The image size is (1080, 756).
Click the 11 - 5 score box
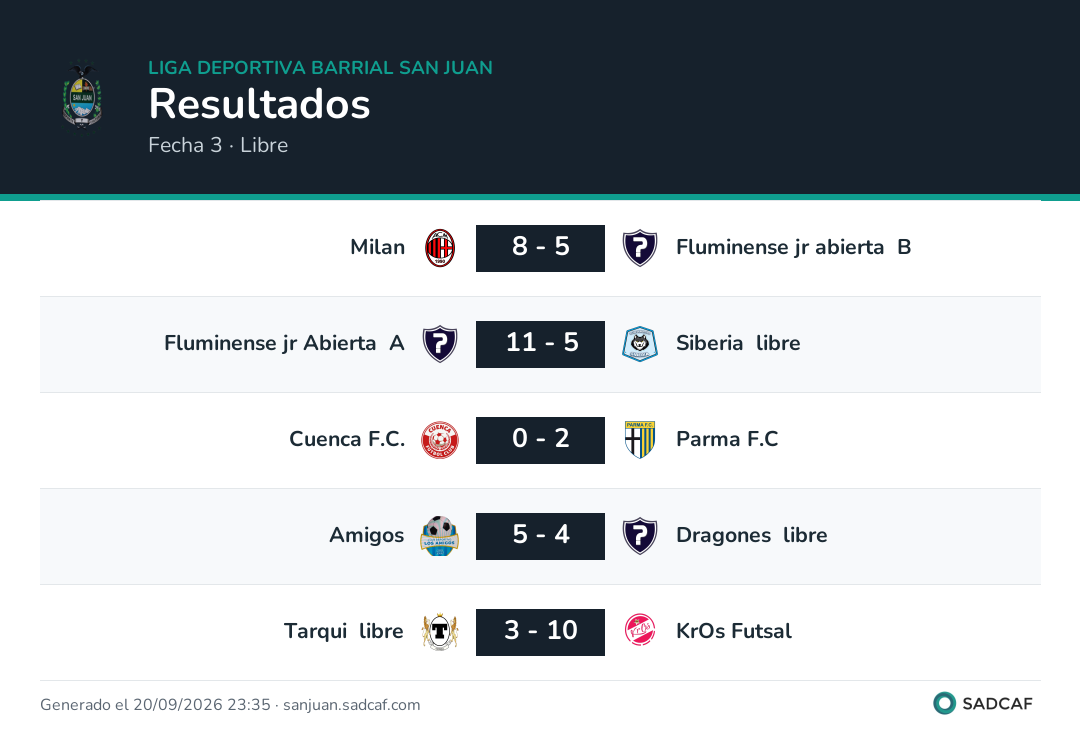(540, 344)
